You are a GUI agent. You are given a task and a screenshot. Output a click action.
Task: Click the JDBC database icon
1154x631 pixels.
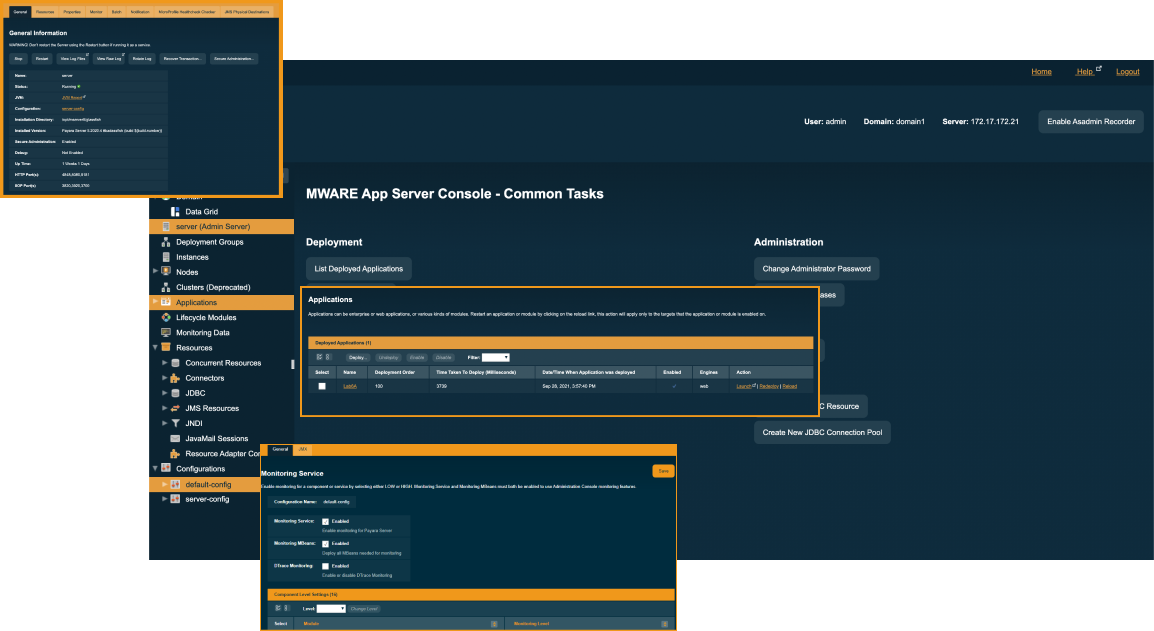[x=175, y=393]
